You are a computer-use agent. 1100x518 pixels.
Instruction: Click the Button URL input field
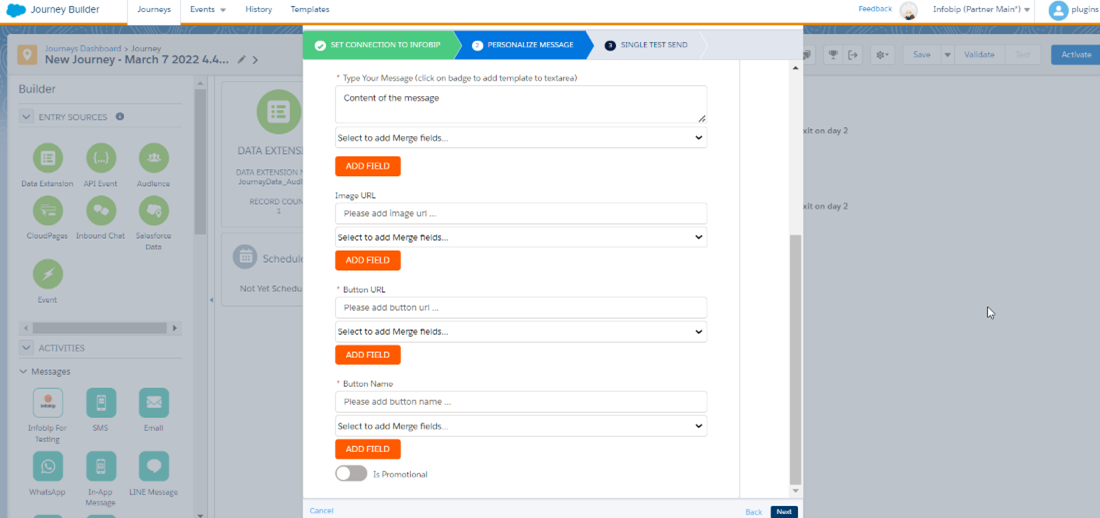(x=521, y=307)
